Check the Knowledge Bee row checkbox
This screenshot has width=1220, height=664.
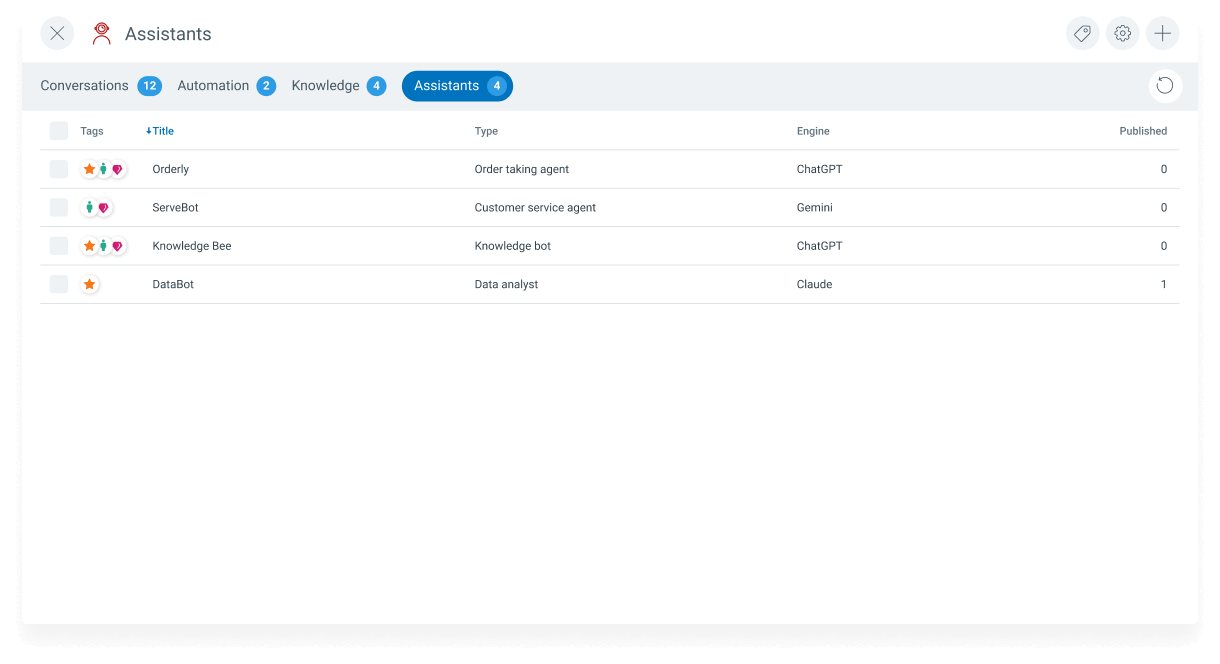coord(59,246)
